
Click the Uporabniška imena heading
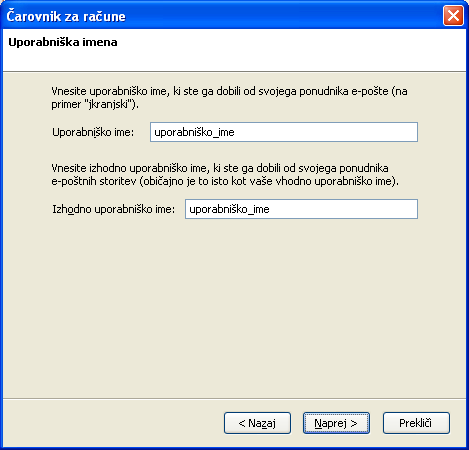(63, 42)
